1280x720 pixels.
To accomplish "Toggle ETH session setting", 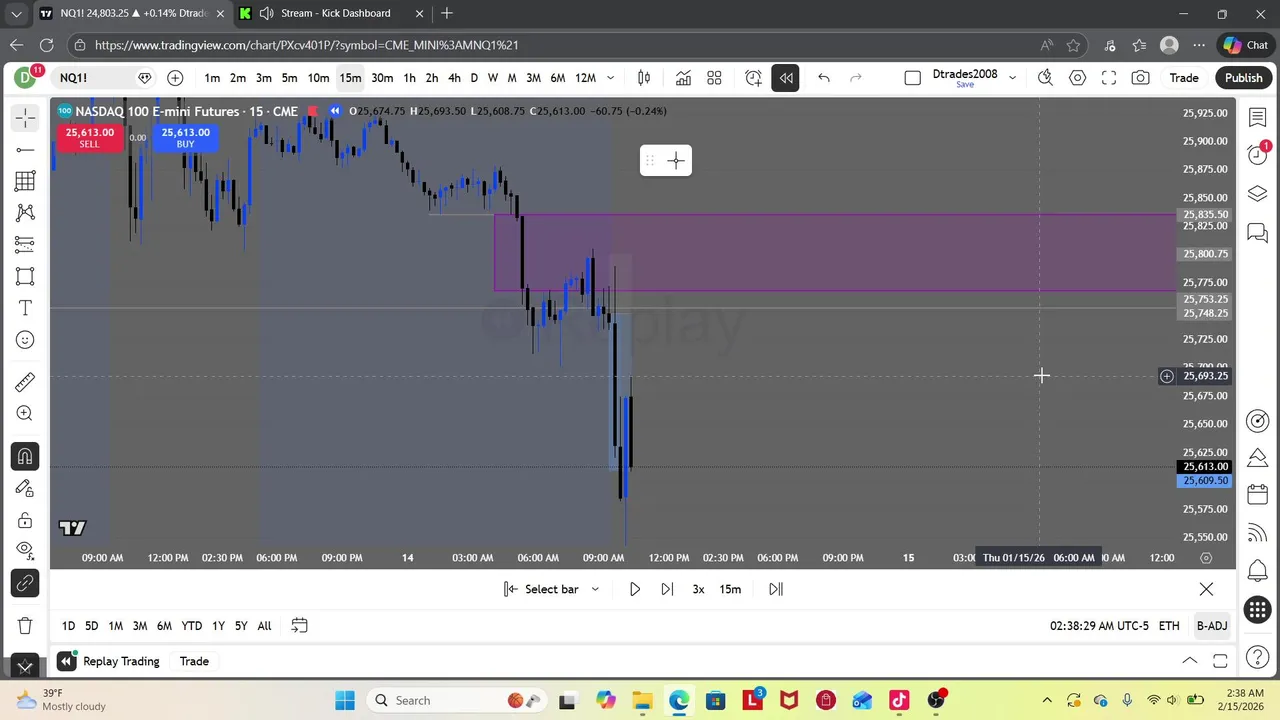I will click(1169, 626).
